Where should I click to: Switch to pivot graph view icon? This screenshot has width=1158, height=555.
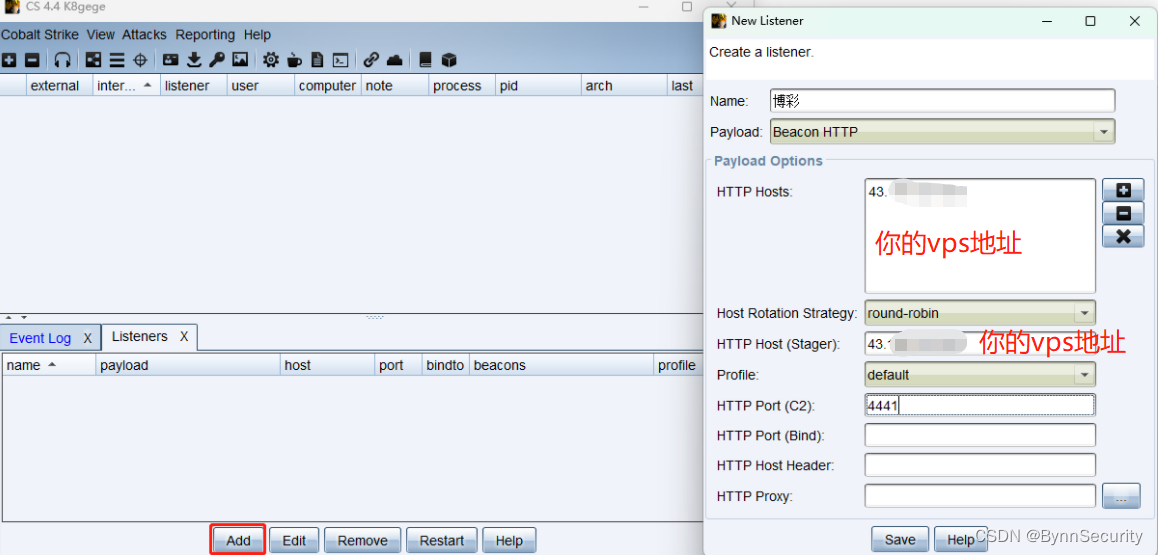pos(94,60)
